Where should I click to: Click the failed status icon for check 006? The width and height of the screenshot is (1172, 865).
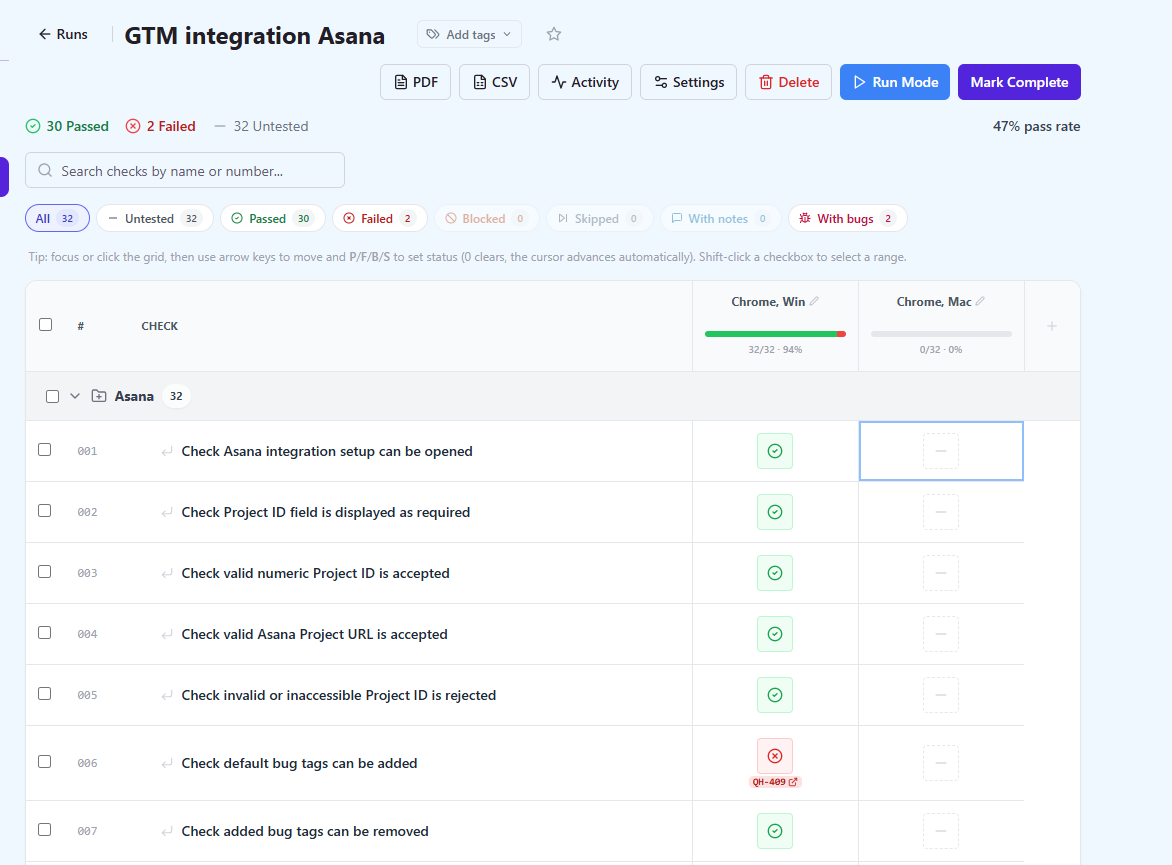(x=775, y=756)
